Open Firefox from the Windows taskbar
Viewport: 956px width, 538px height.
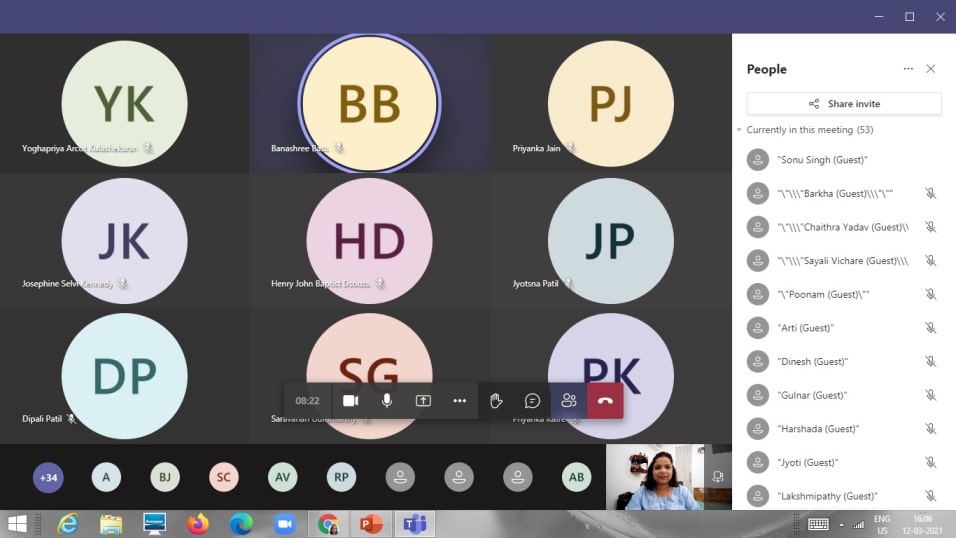[x=197, y=523]
